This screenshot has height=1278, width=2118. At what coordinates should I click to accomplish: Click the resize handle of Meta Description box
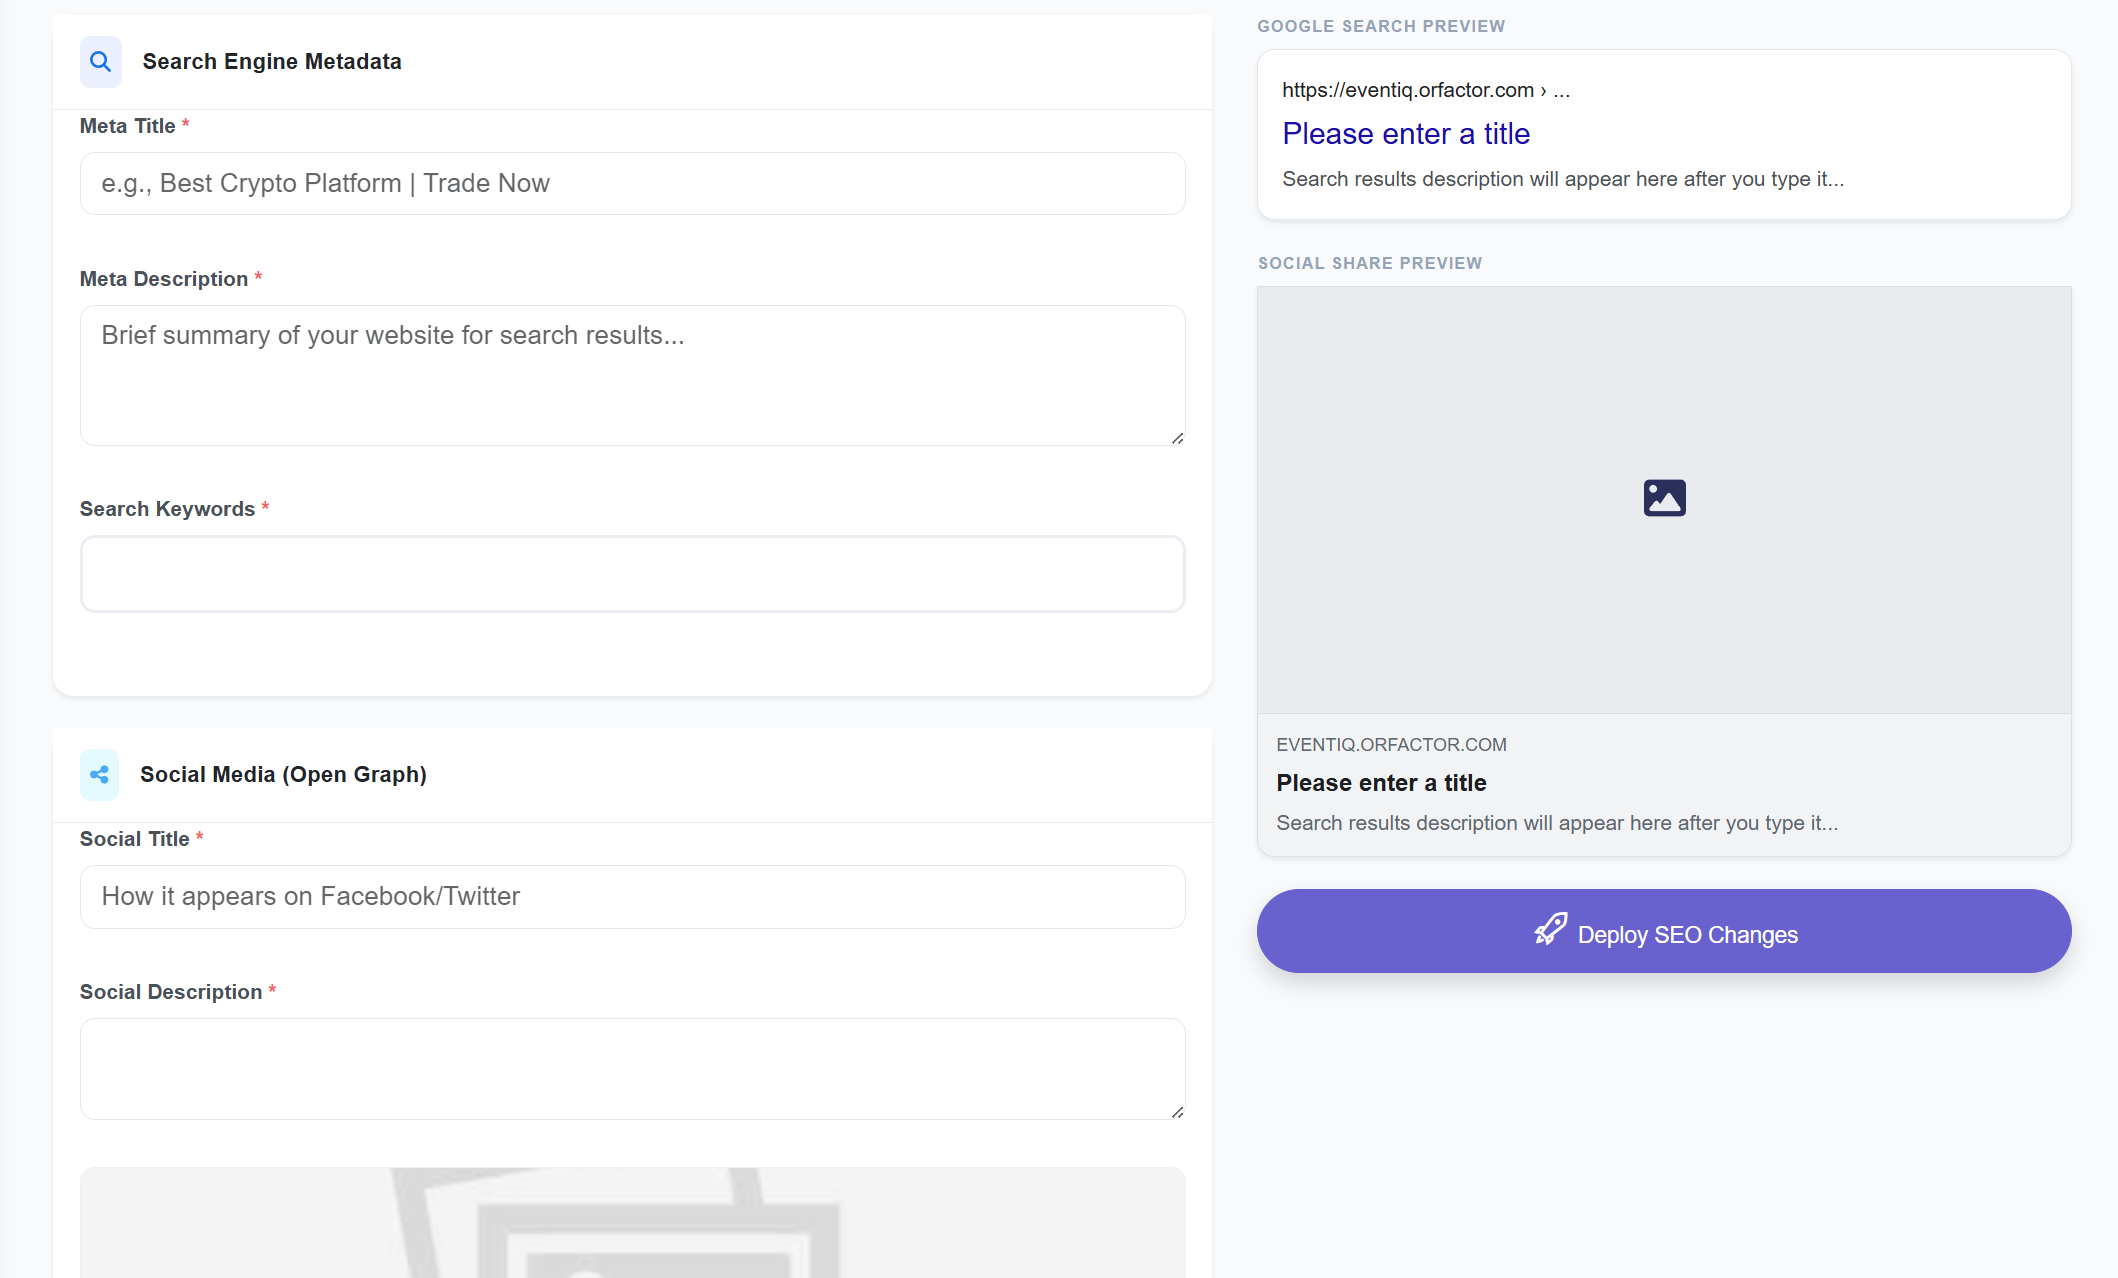1177,436
